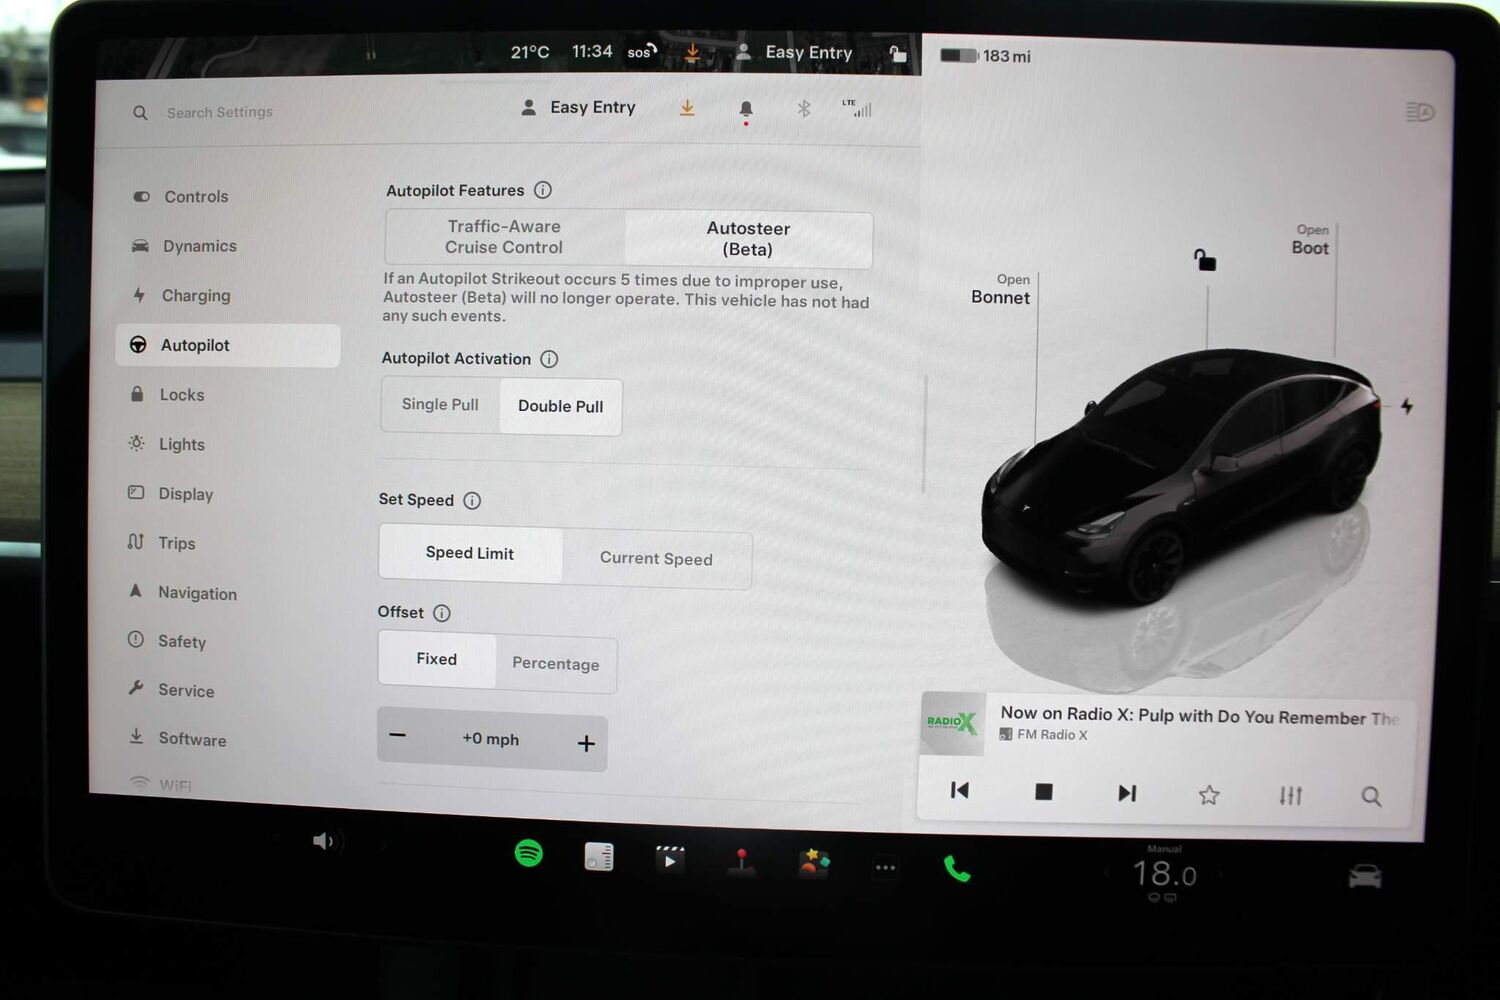Show info for Autopilot Features
The image size is (1500, 1000).
pyautogui.click(x=543, y=190)
